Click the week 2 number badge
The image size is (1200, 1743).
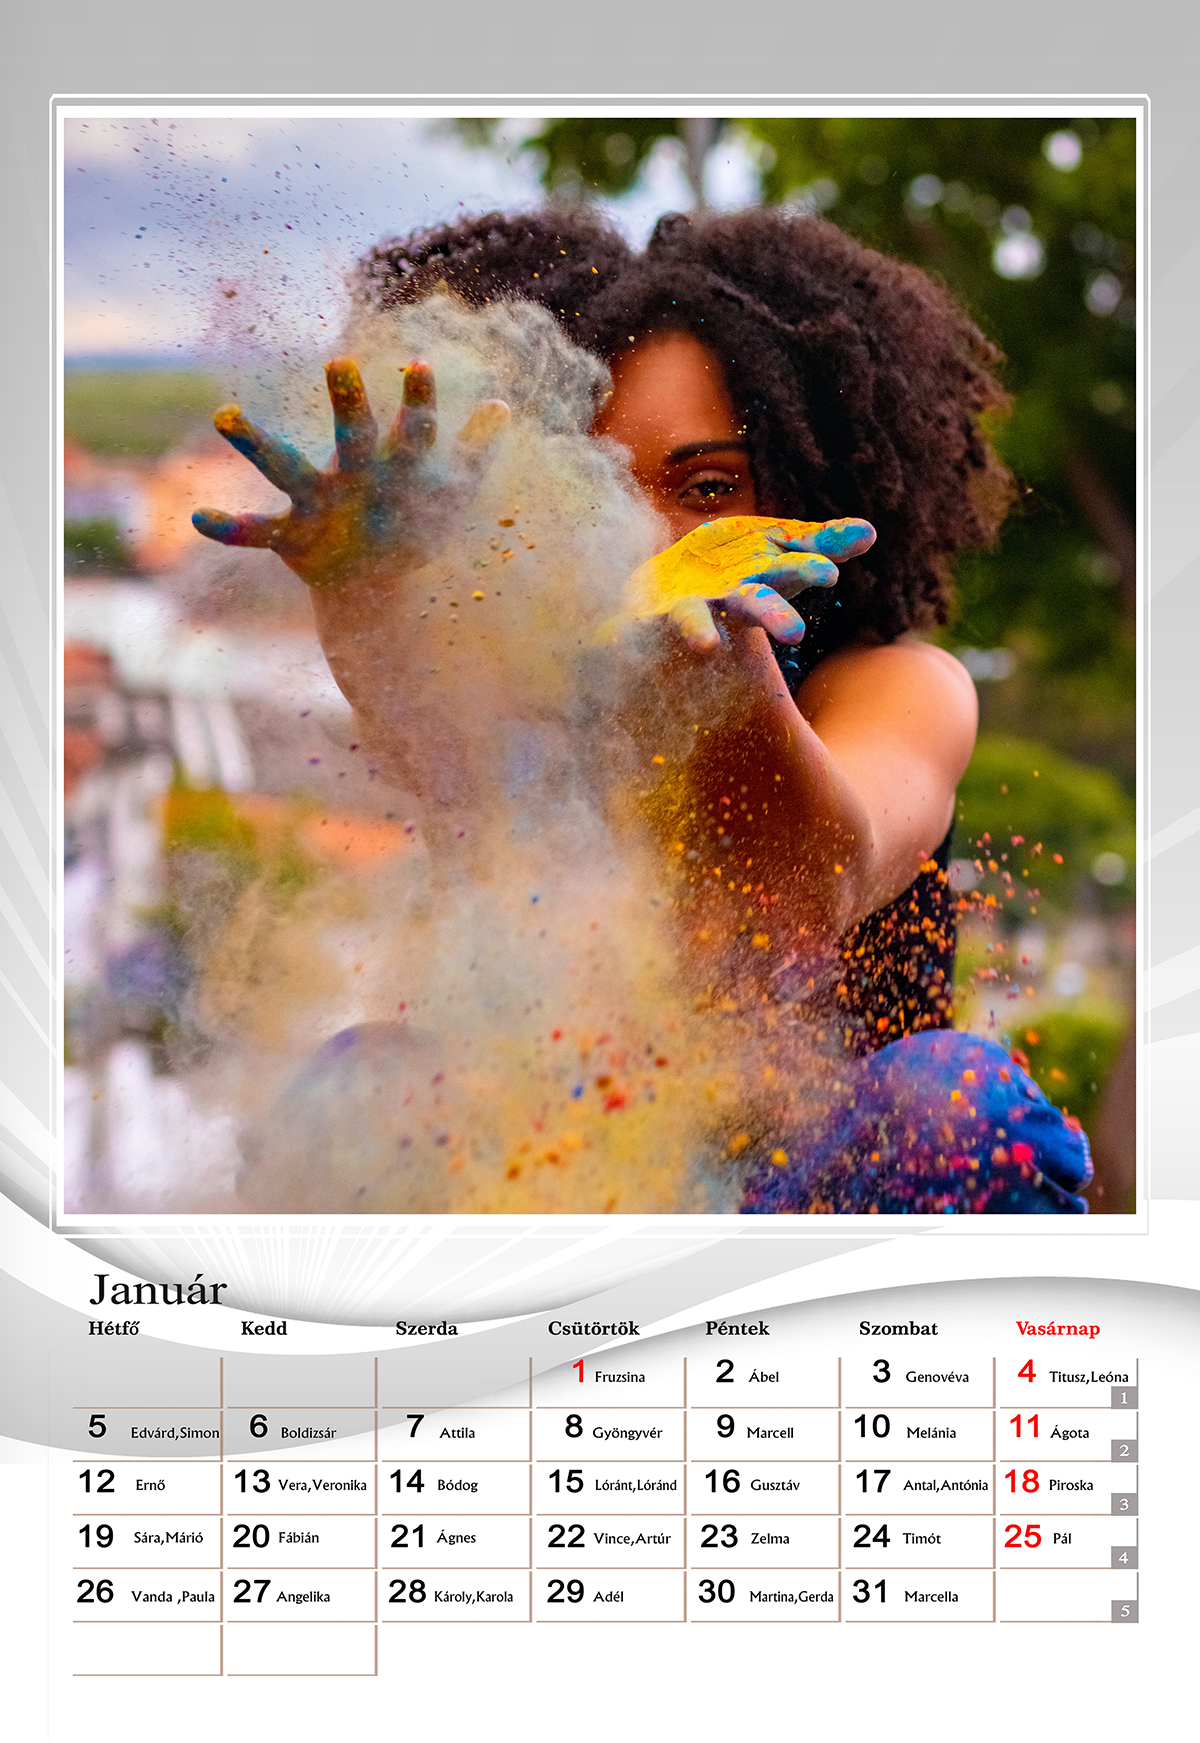[1124, 1450]
